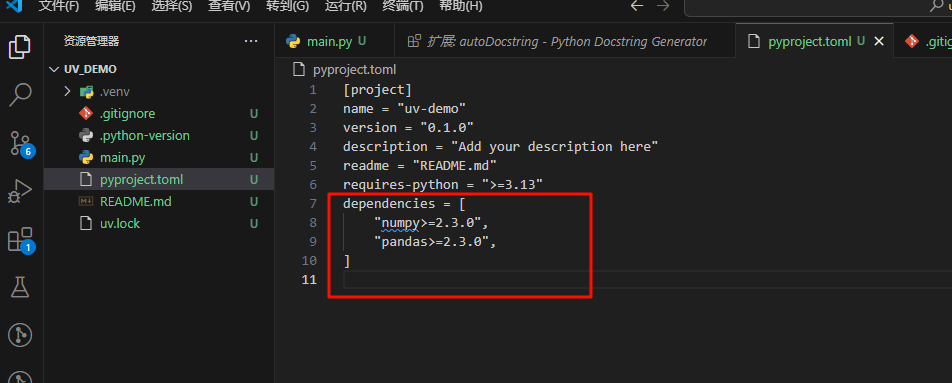This screenshot has width=952, height=383.
Task: Open the Testing flask view
Action: click(20, 287)
